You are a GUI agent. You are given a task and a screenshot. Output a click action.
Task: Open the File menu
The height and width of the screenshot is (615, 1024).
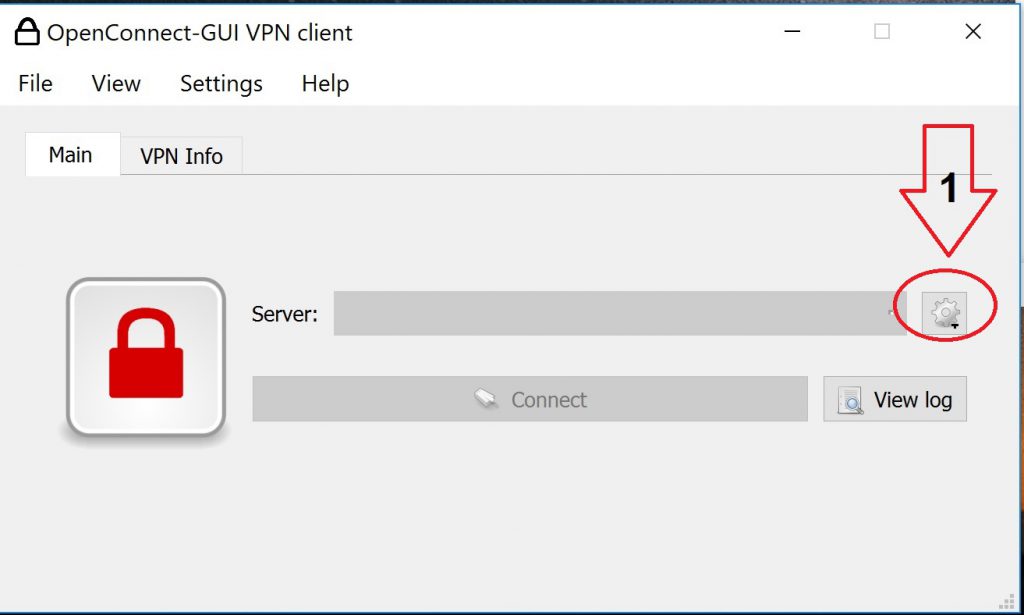[35, 84]
